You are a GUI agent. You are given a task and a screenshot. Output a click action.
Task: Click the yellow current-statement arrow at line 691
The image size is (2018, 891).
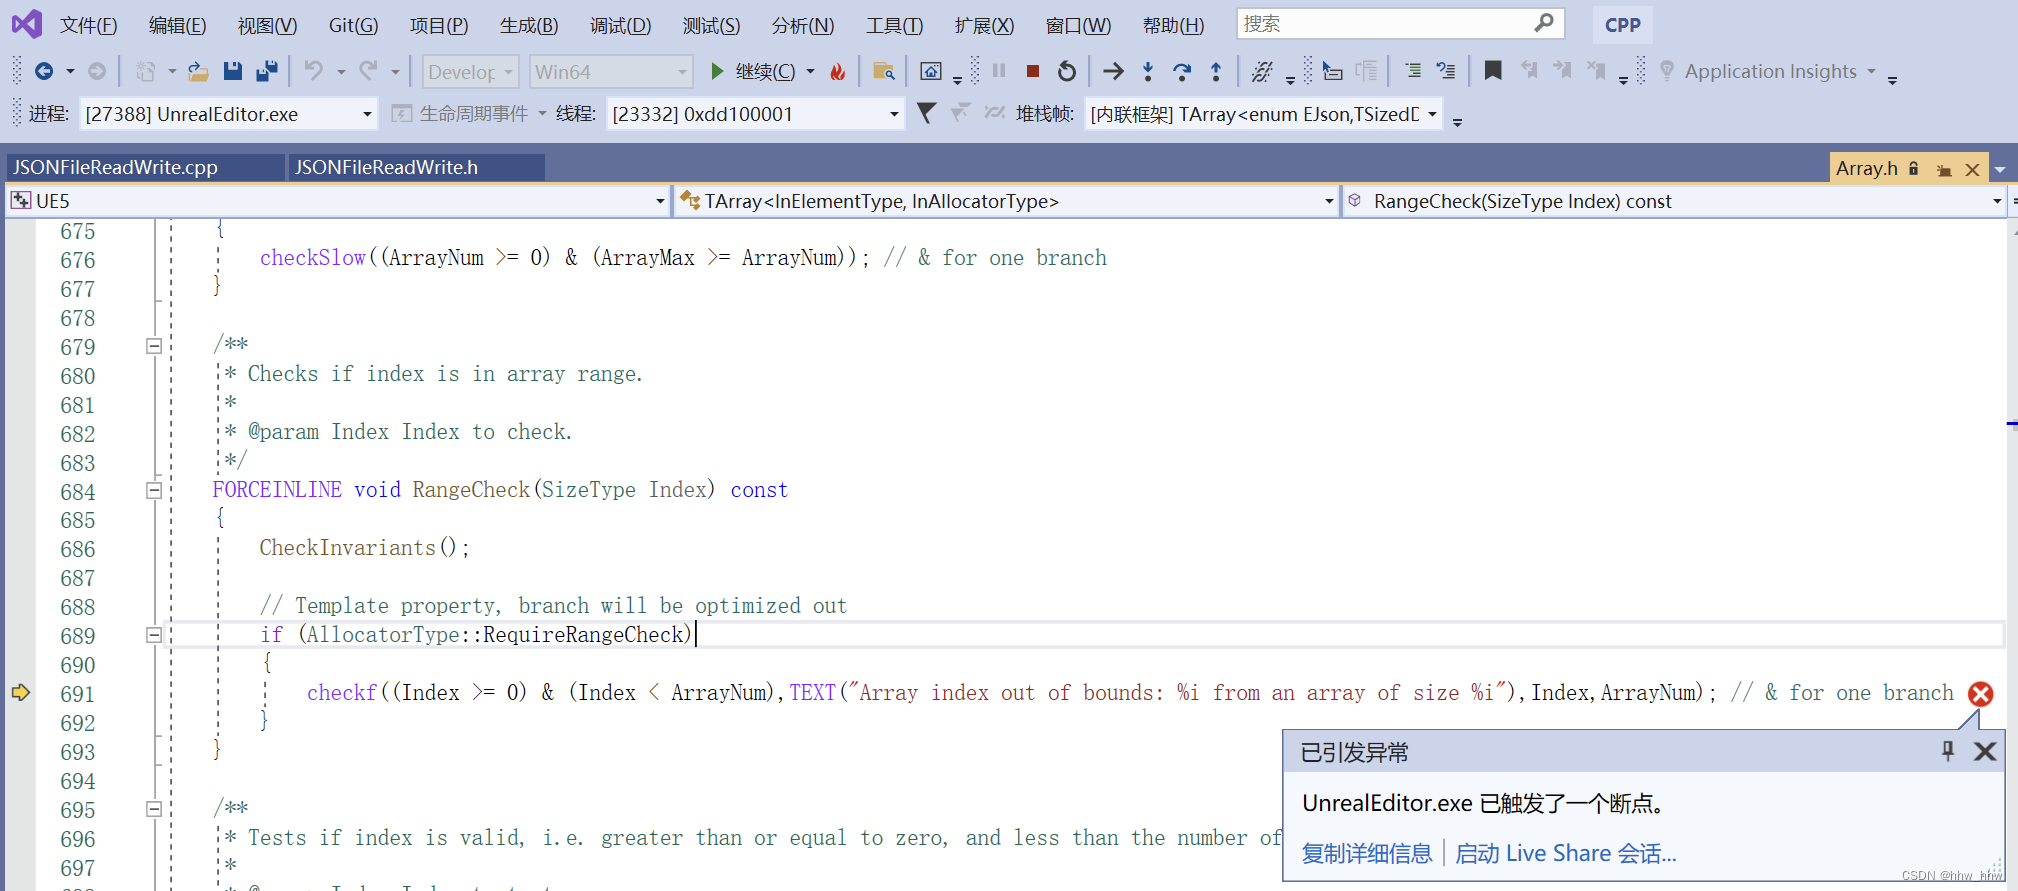pos(21,692)
